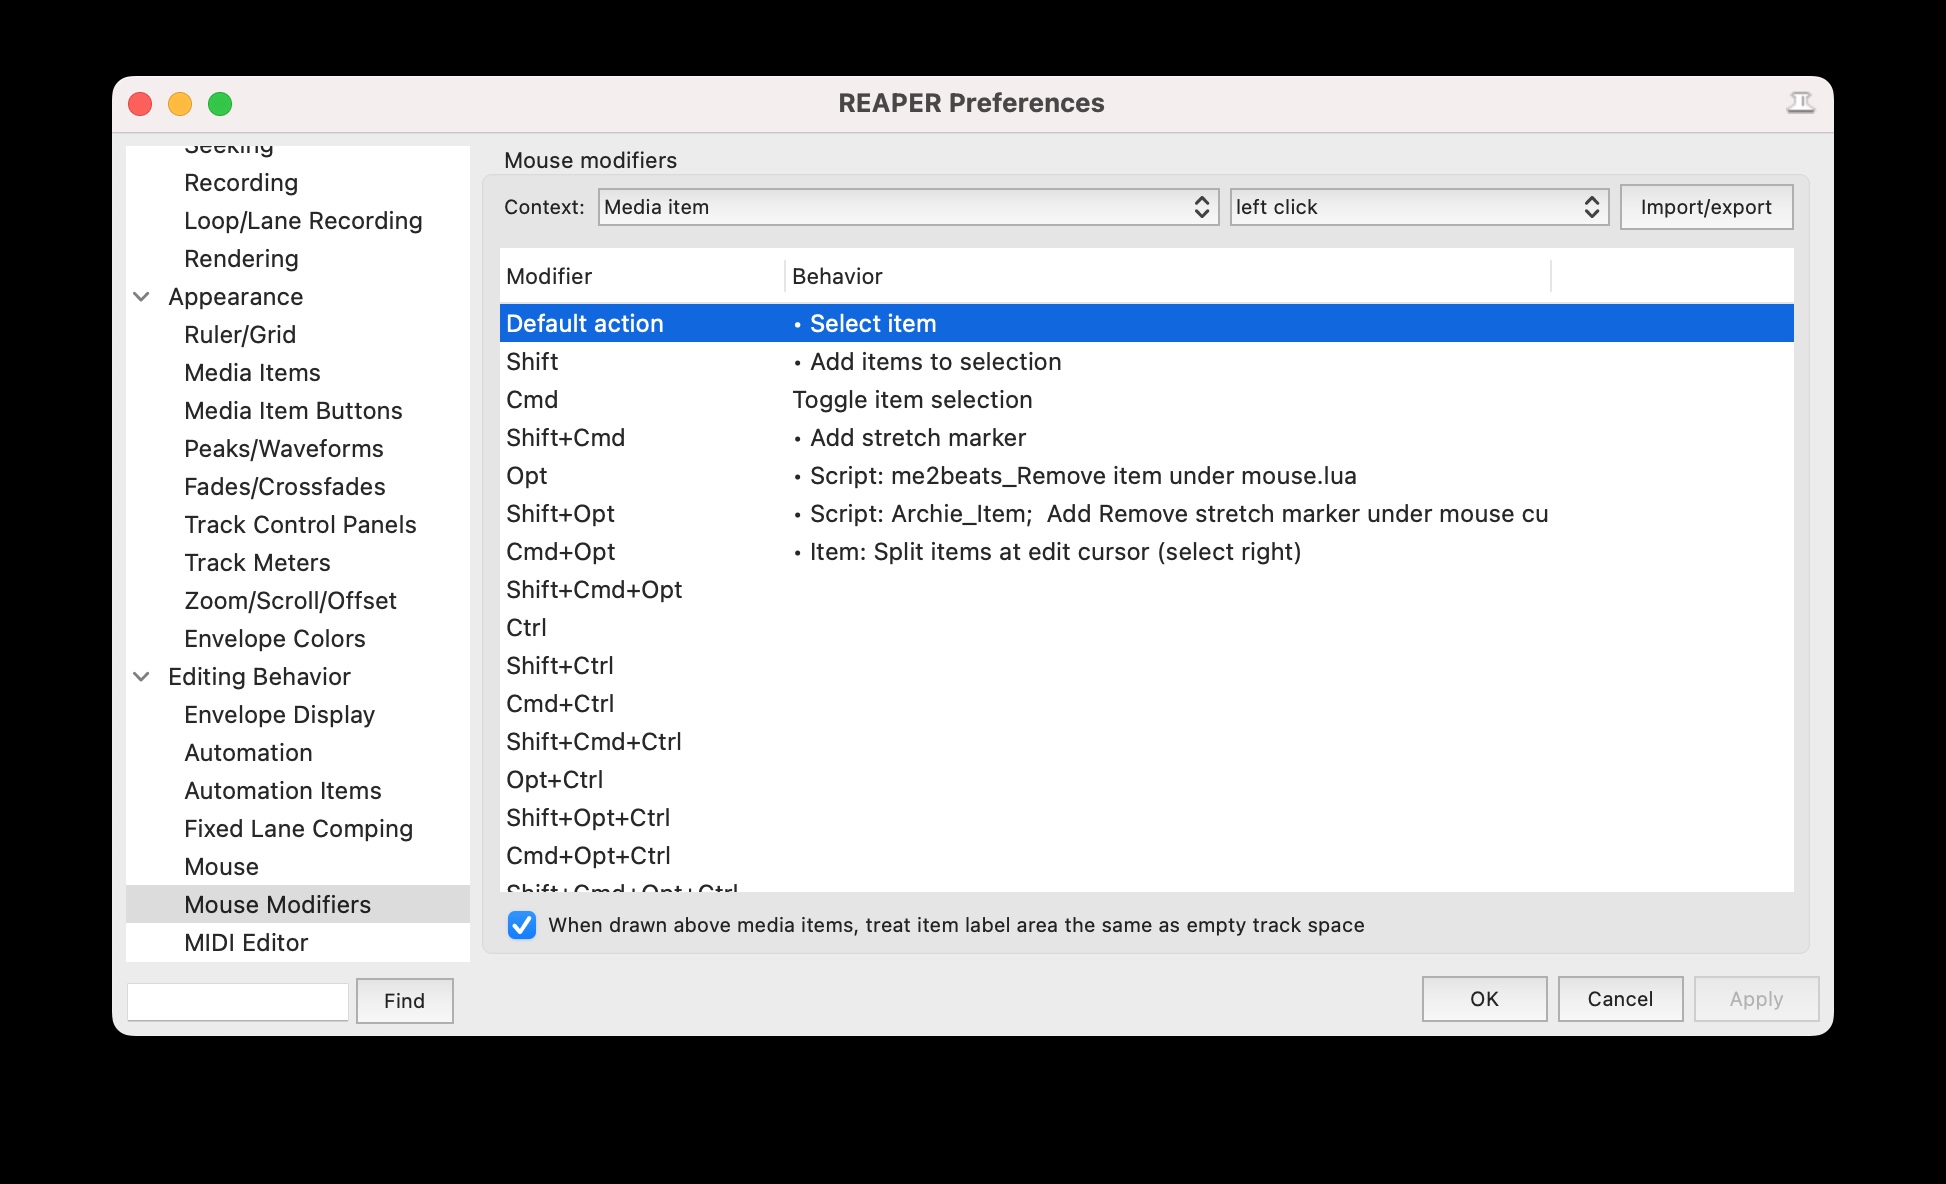Select the Opt modifier row
1946x1184 pixels.
[1147, 476]
